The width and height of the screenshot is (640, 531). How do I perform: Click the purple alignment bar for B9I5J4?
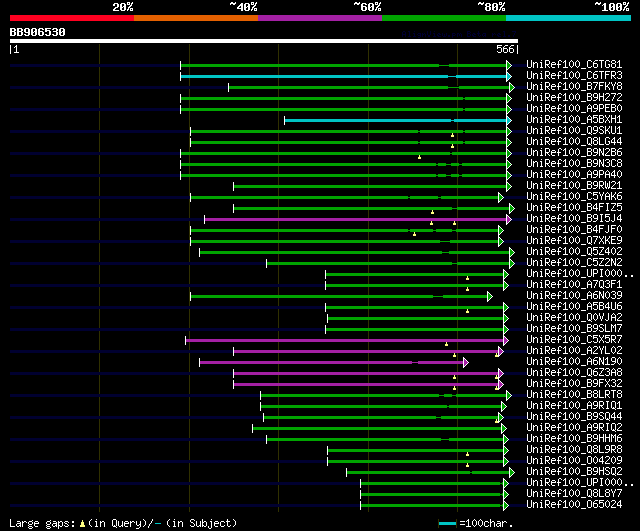point(356,220)
